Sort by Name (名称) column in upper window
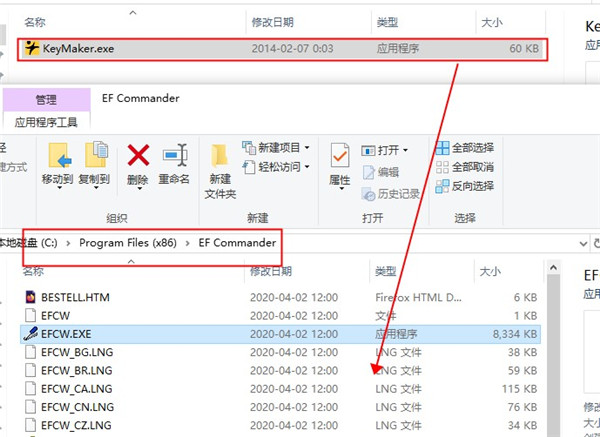 35,22
